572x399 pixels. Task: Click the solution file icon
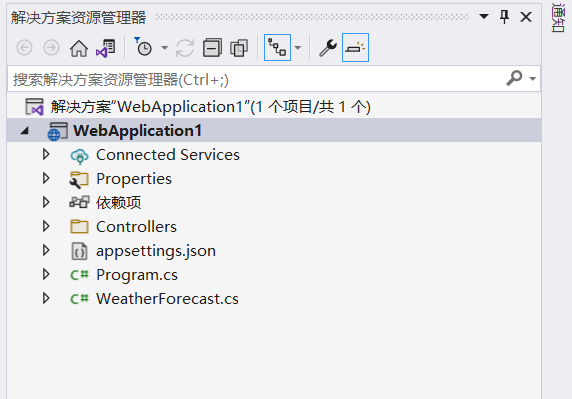[x=35, y=107]
